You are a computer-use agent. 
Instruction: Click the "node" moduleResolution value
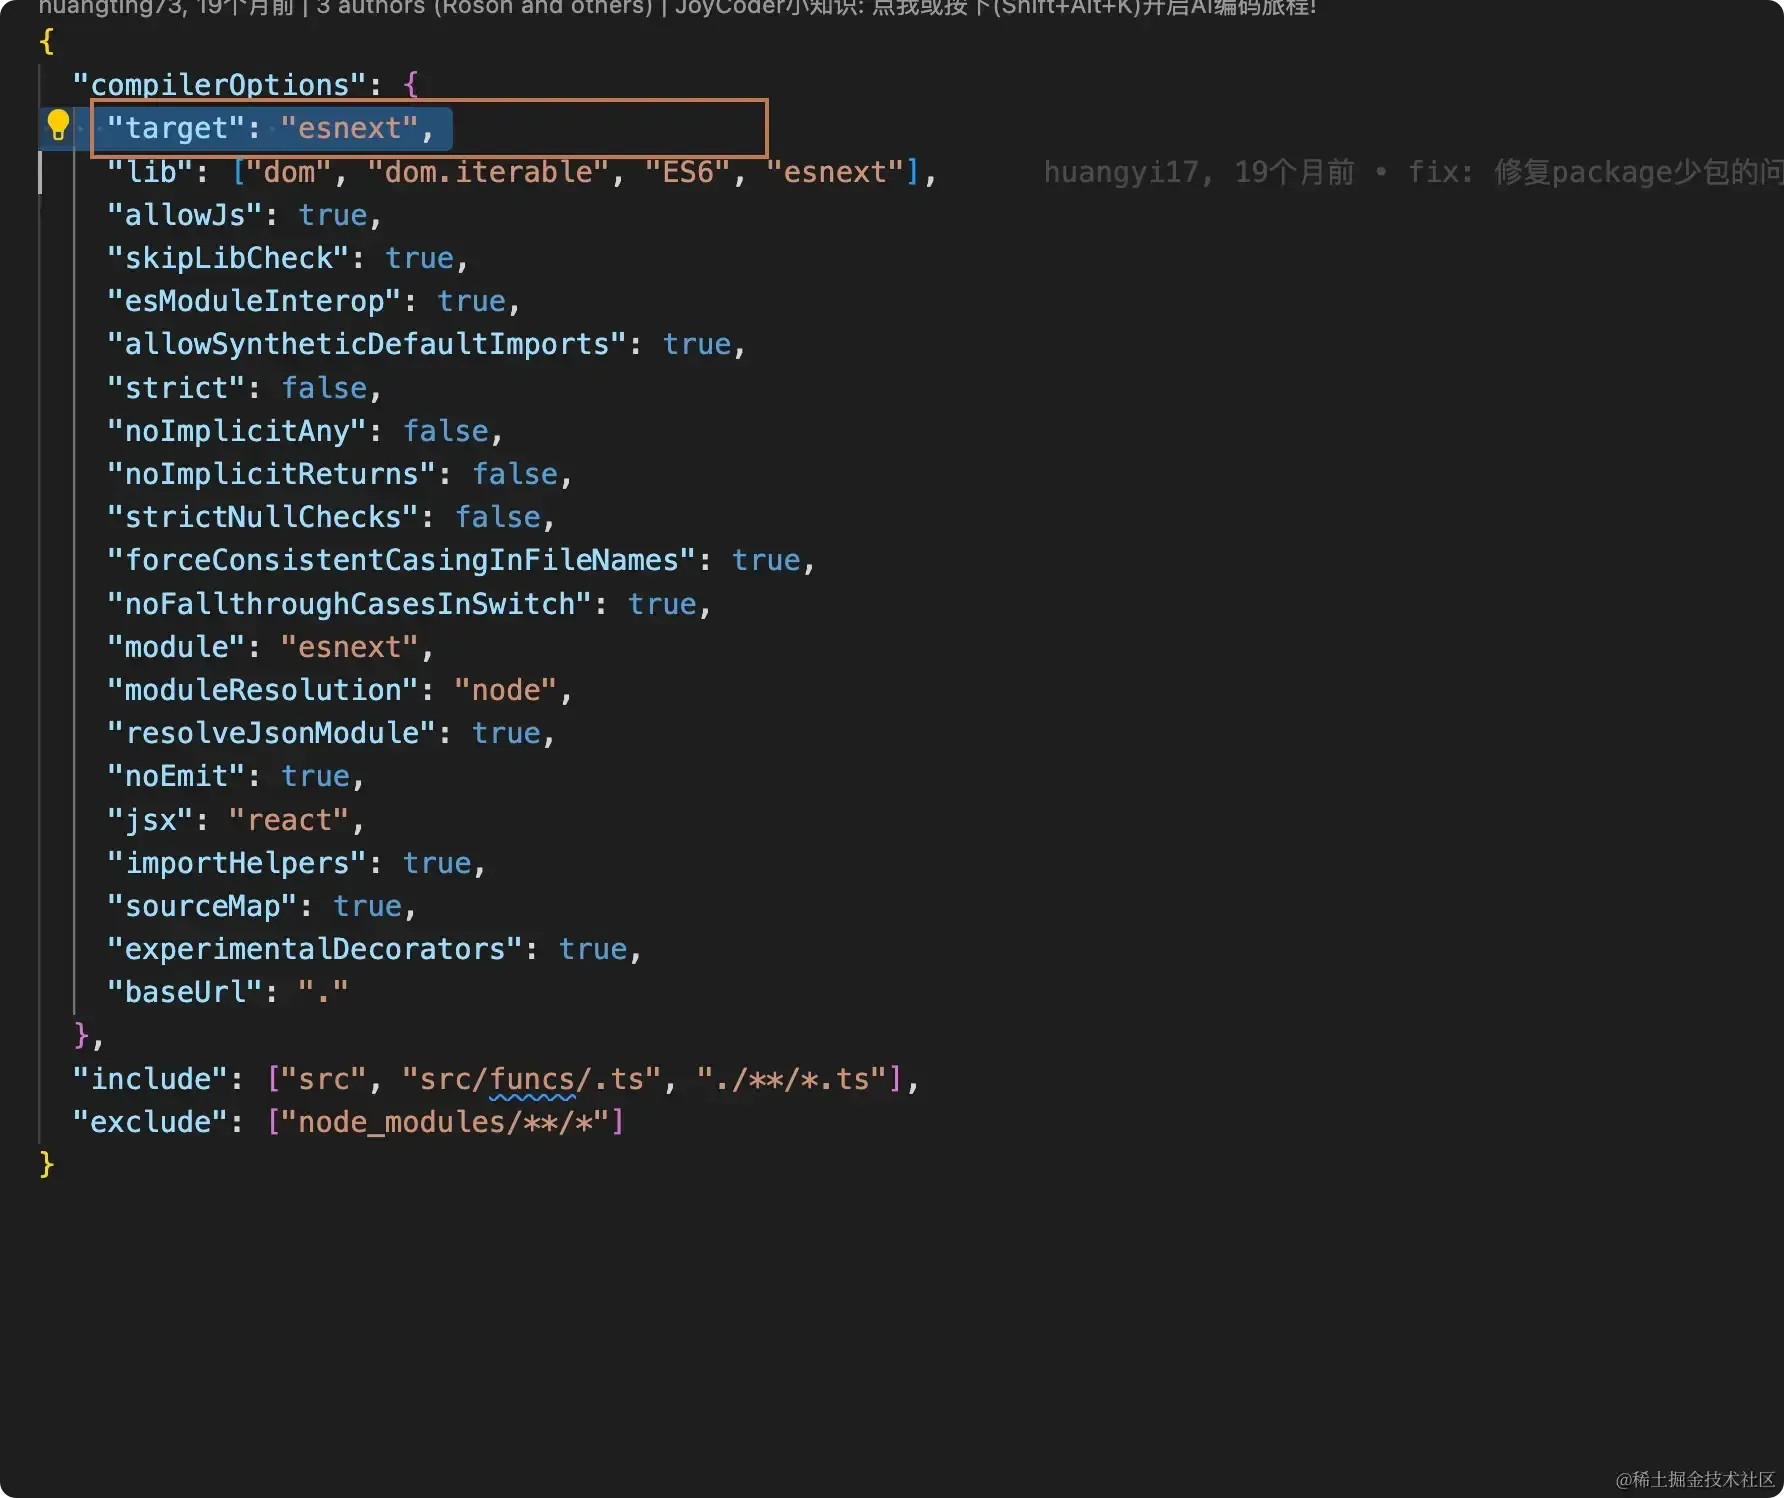[x=506, y=690]
